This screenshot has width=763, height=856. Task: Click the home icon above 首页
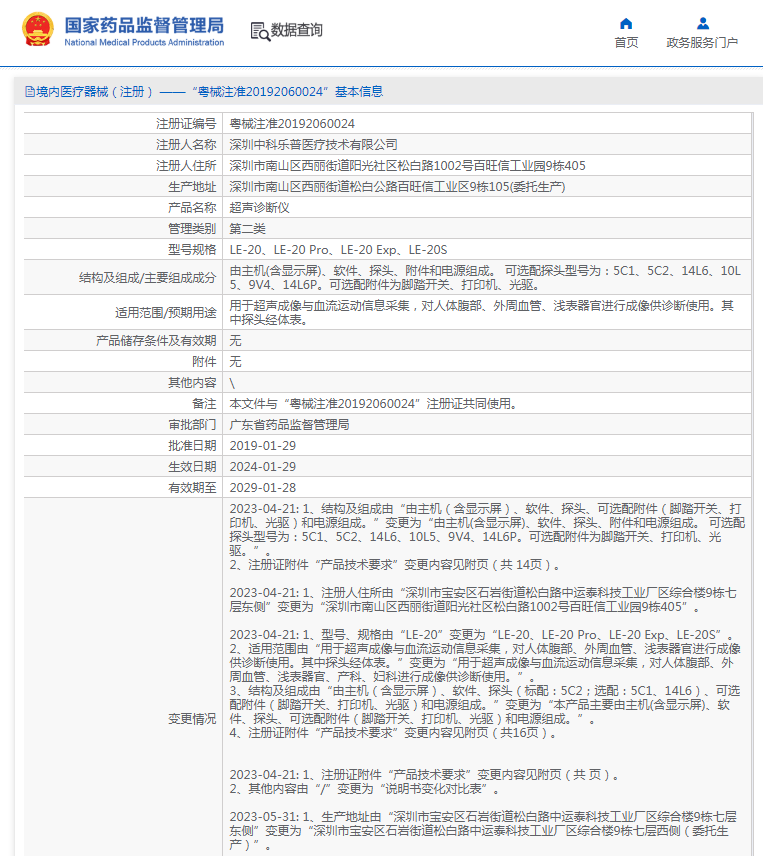[626, 24]
